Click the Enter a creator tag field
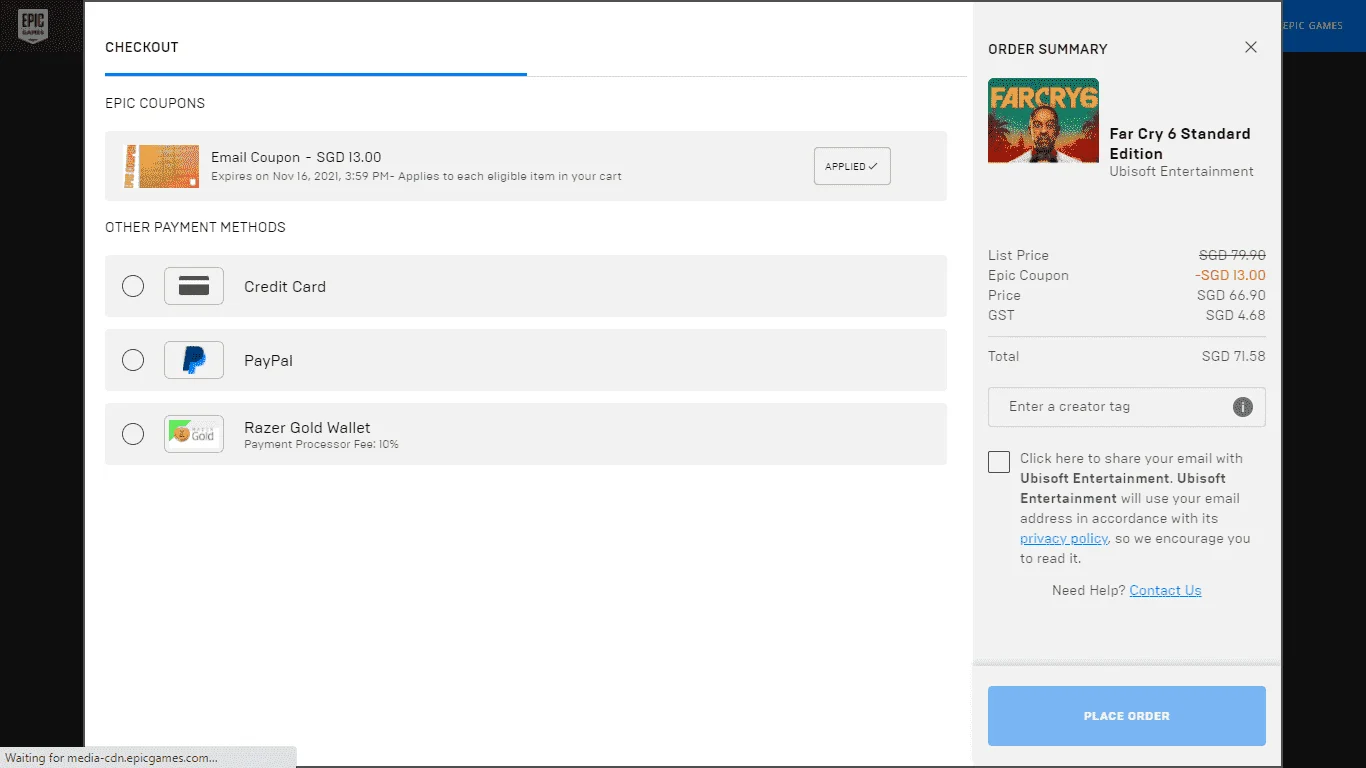Viewport: 1366px width, 768px height. 1127,407
